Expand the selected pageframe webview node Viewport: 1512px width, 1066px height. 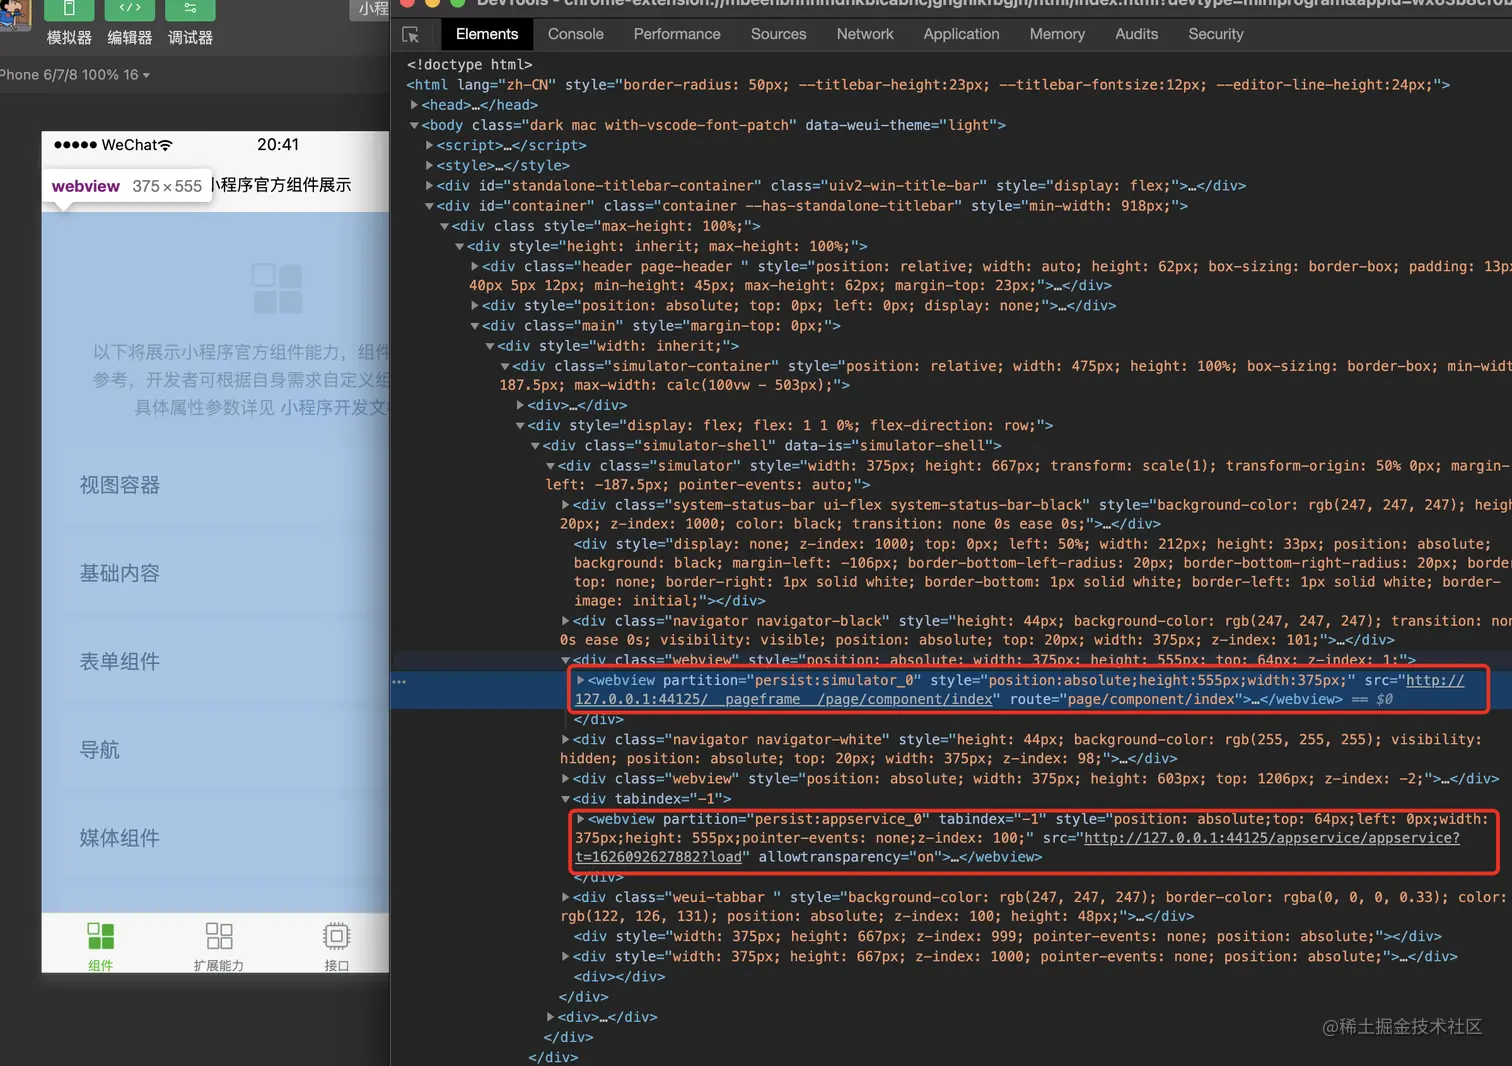tap(580, 681)
